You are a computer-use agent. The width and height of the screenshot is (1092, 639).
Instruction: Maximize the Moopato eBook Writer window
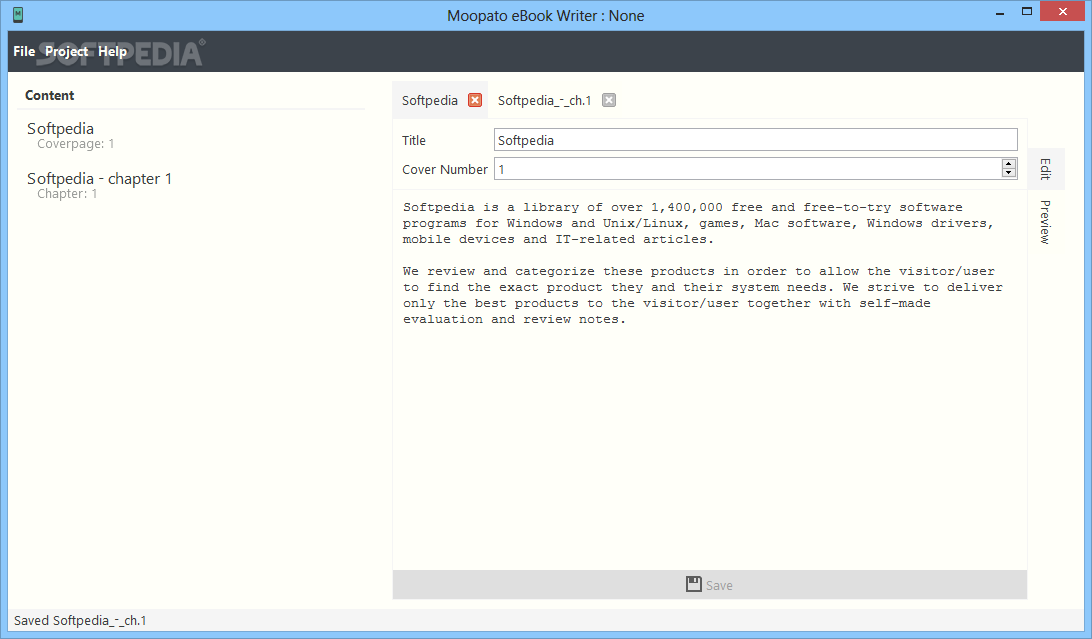(x=1027, y=12)
